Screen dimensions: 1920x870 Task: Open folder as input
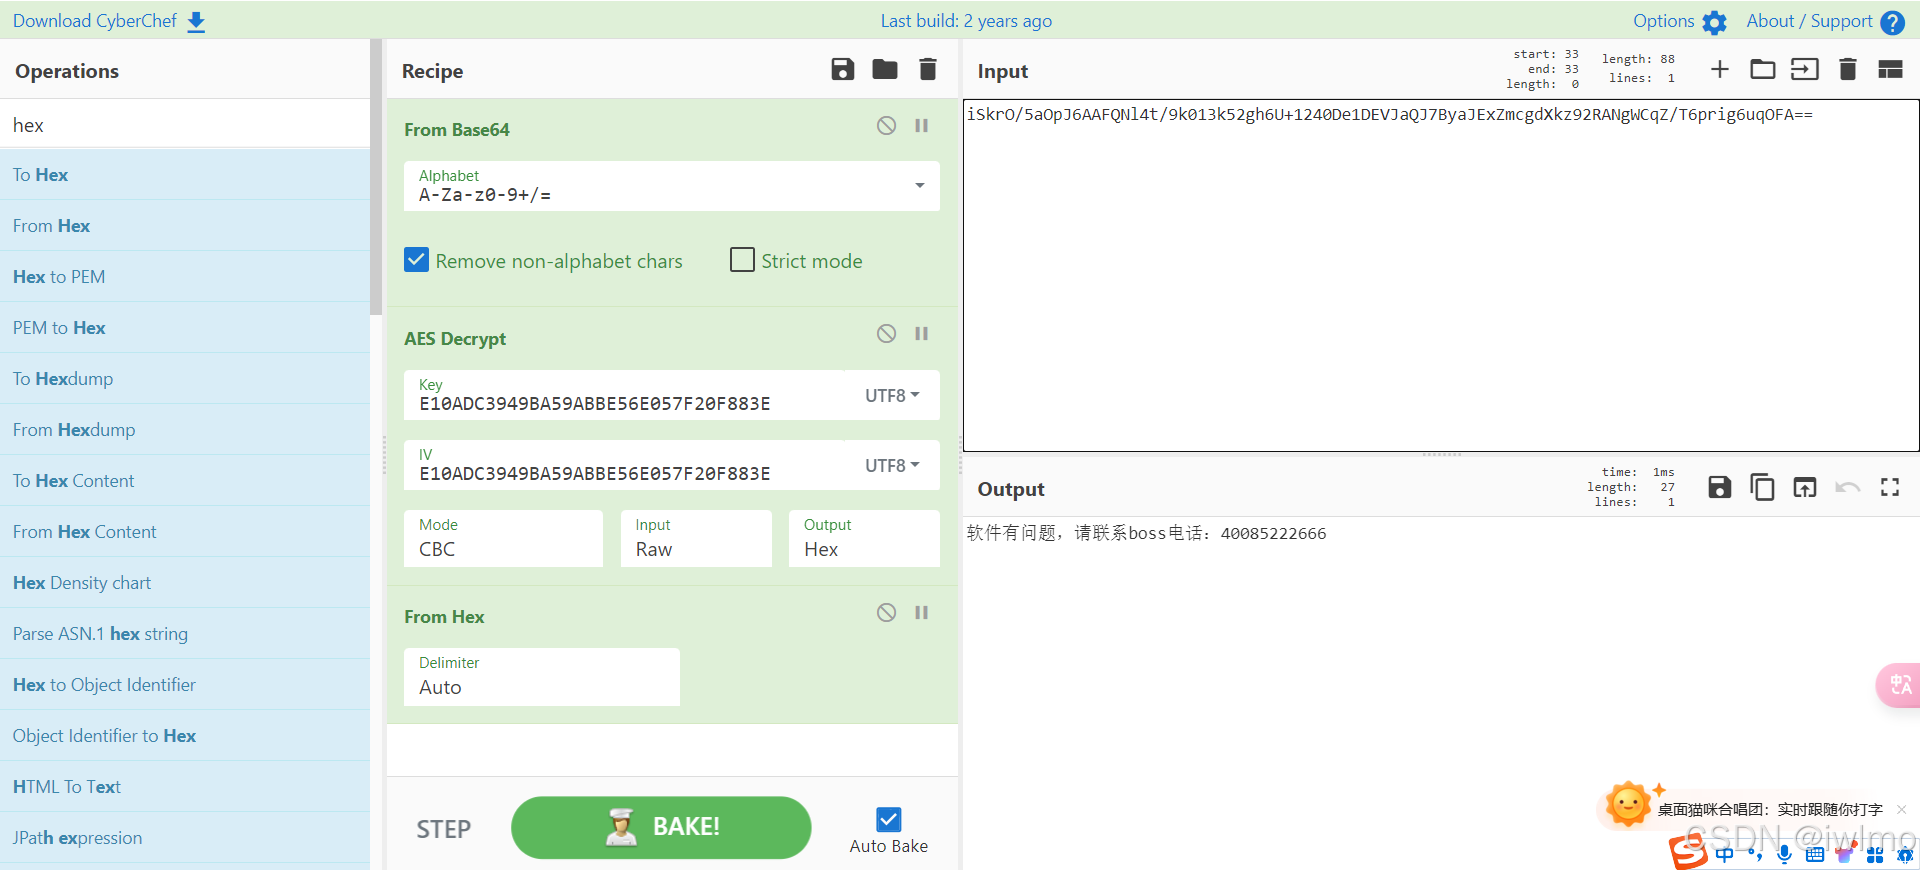coord(1762,69)
